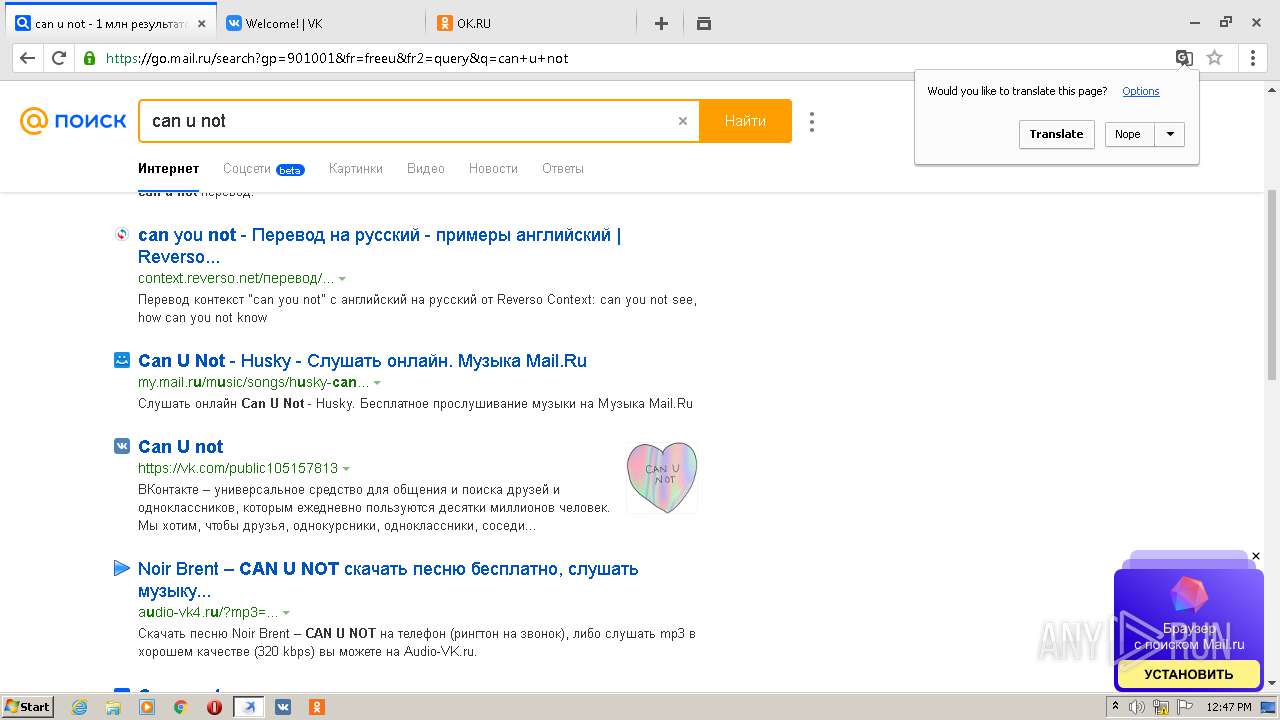The image size is (1280, 720).
Task: Open Chrome from the taskbar
Action: (x=181, y=707)
